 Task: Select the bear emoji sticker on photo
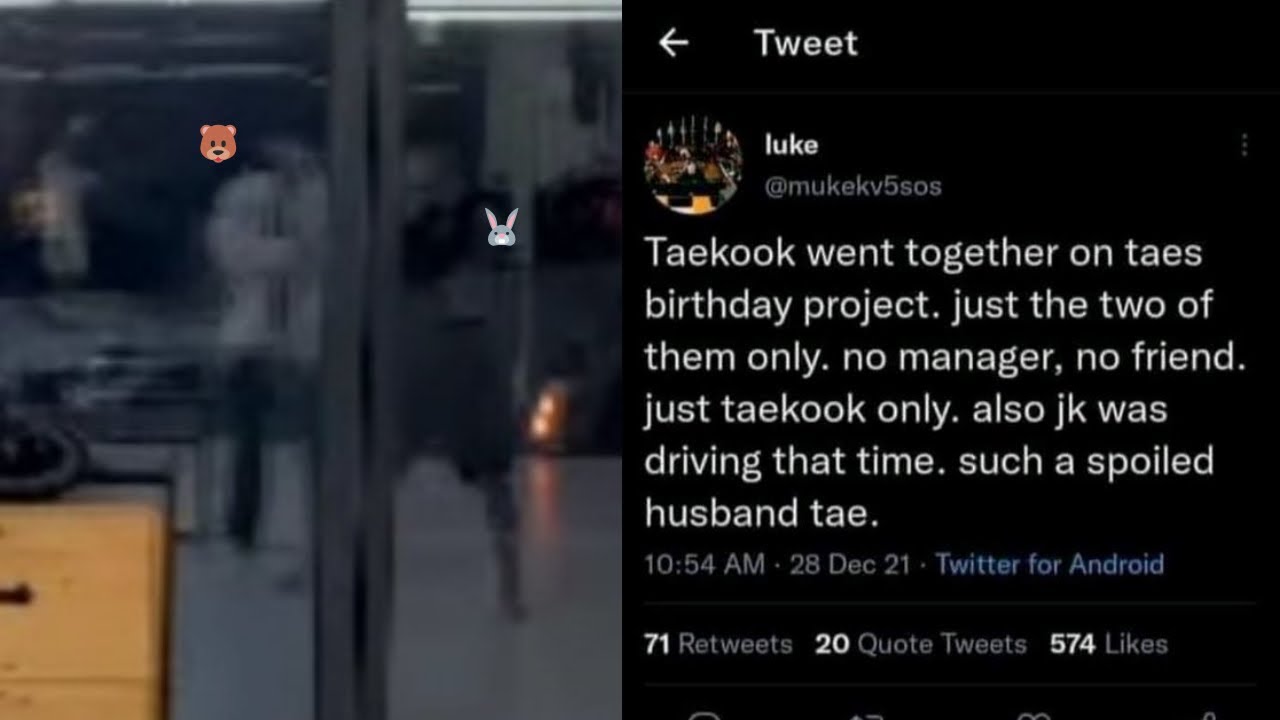coord(218,143)
